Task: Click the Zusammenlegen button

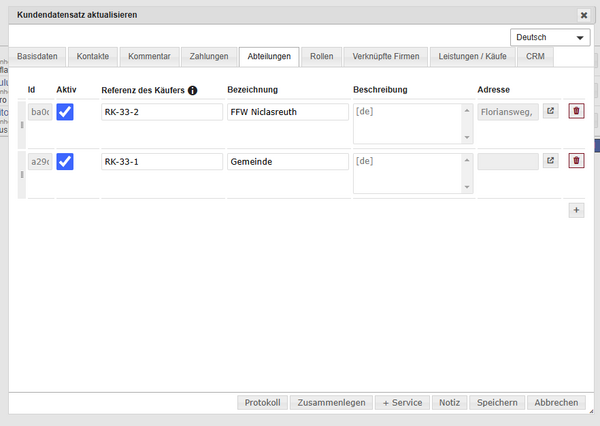Action: (x=331, y=402)
